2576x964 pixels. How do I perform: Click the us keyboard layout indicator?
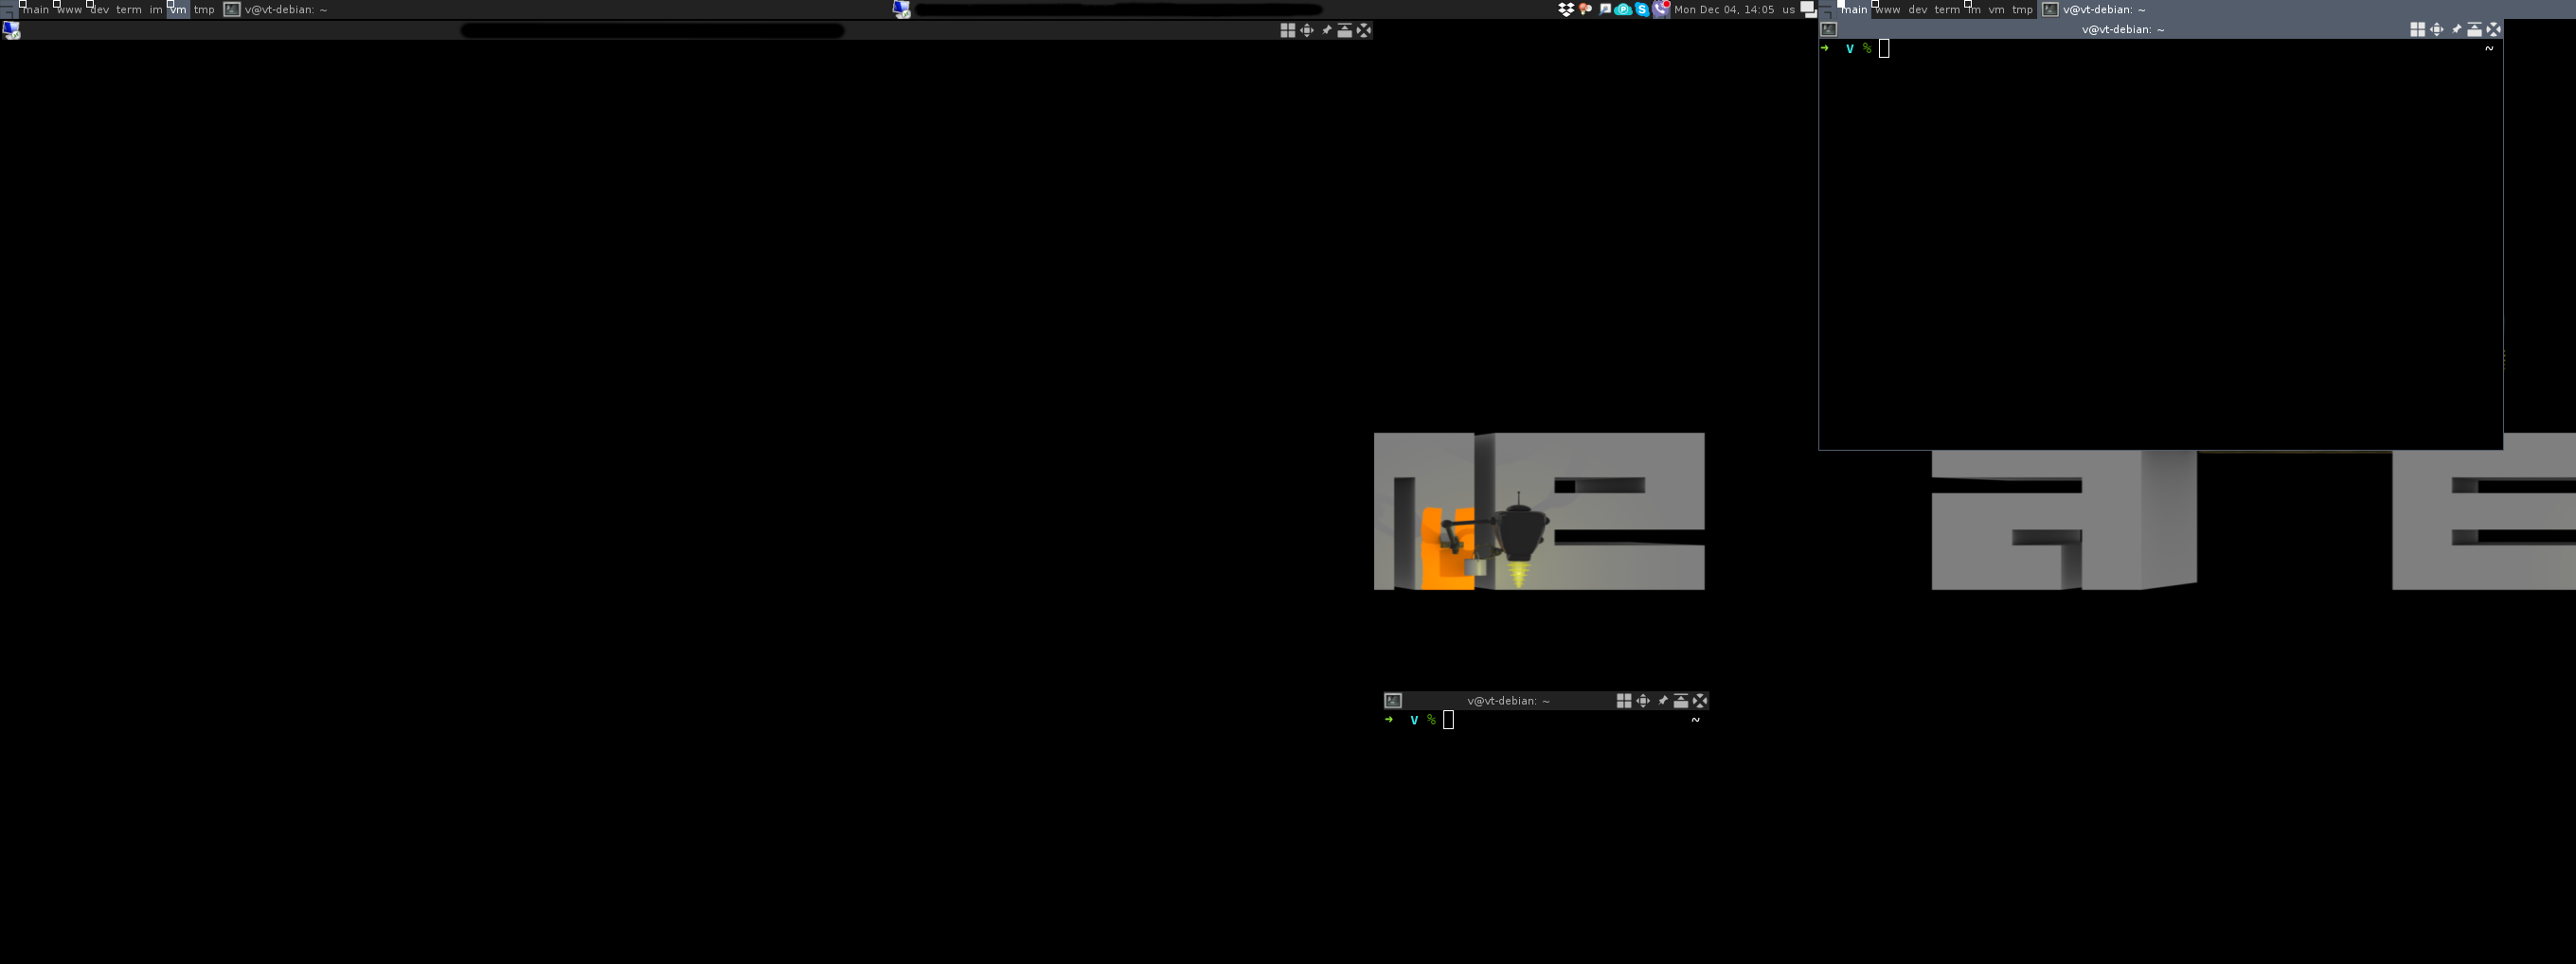tap(1789, 9)
